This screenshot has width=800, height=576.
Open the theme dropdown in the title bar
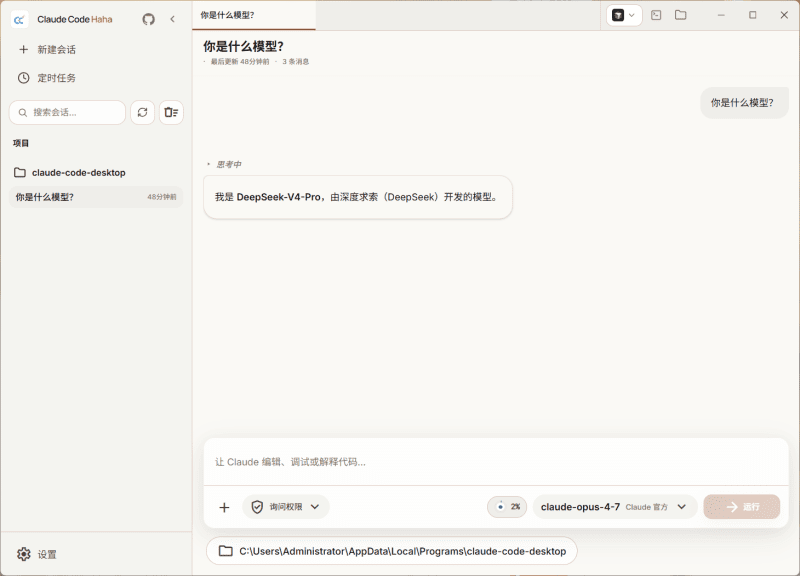click(x=623, y=15)
